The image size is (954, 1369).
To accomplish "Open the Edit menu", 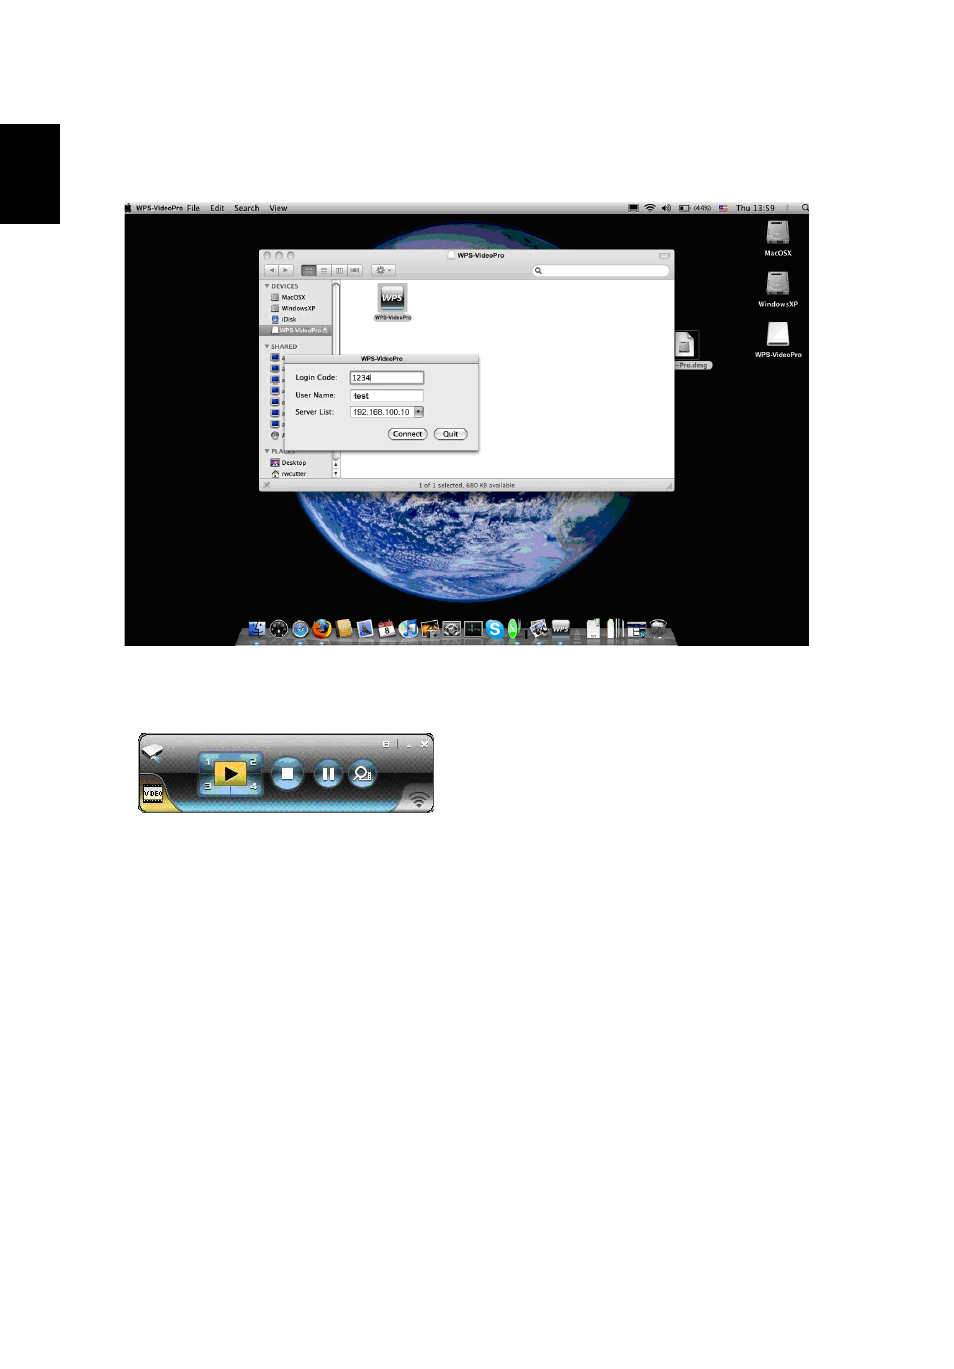I will pos(217,208).
